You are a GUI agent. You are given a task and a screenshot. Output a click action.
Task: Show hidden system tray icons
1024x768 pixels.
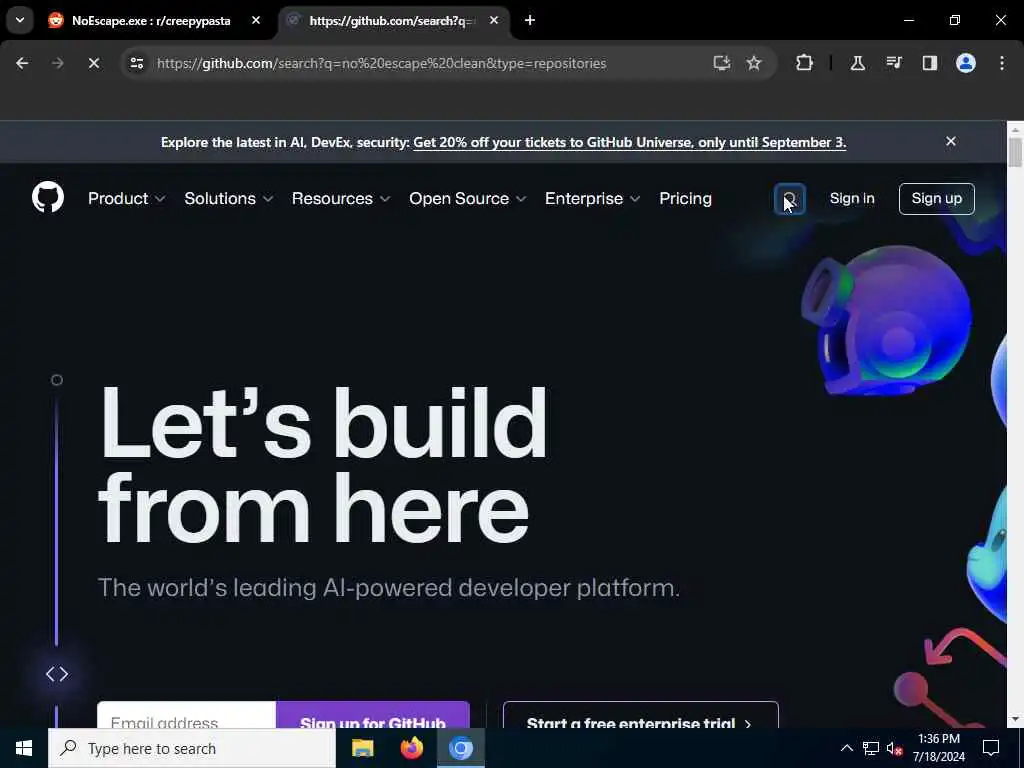[x=846, y=748]
